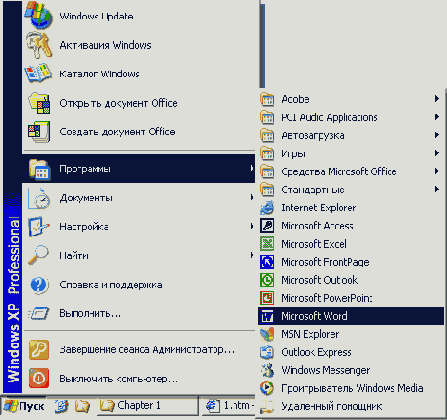
Task: Click 'Активация Windows' text
Action: 105,45
